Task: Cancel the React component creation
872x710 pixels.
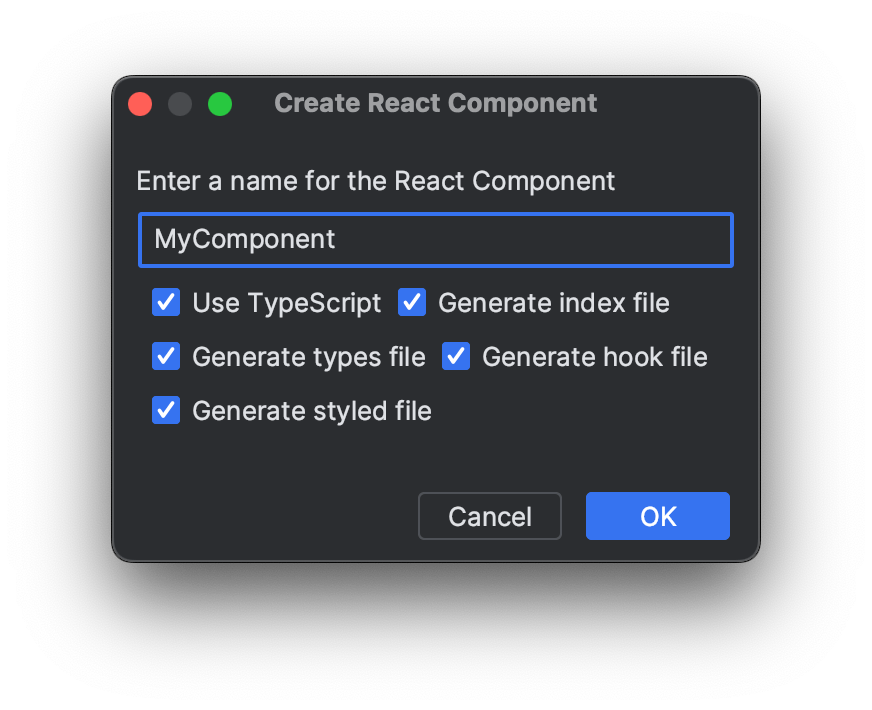Action: 489,516
